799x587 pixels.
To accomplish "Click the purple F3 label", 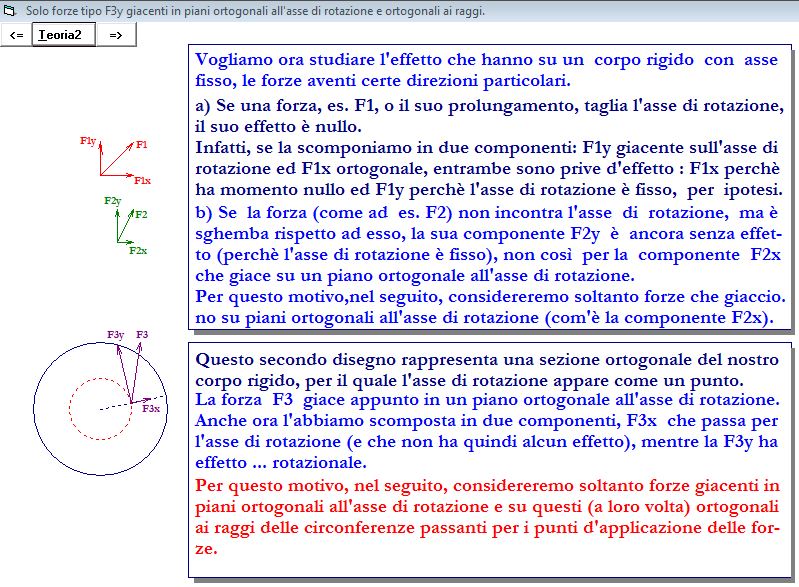I will (x=142, y=334).
